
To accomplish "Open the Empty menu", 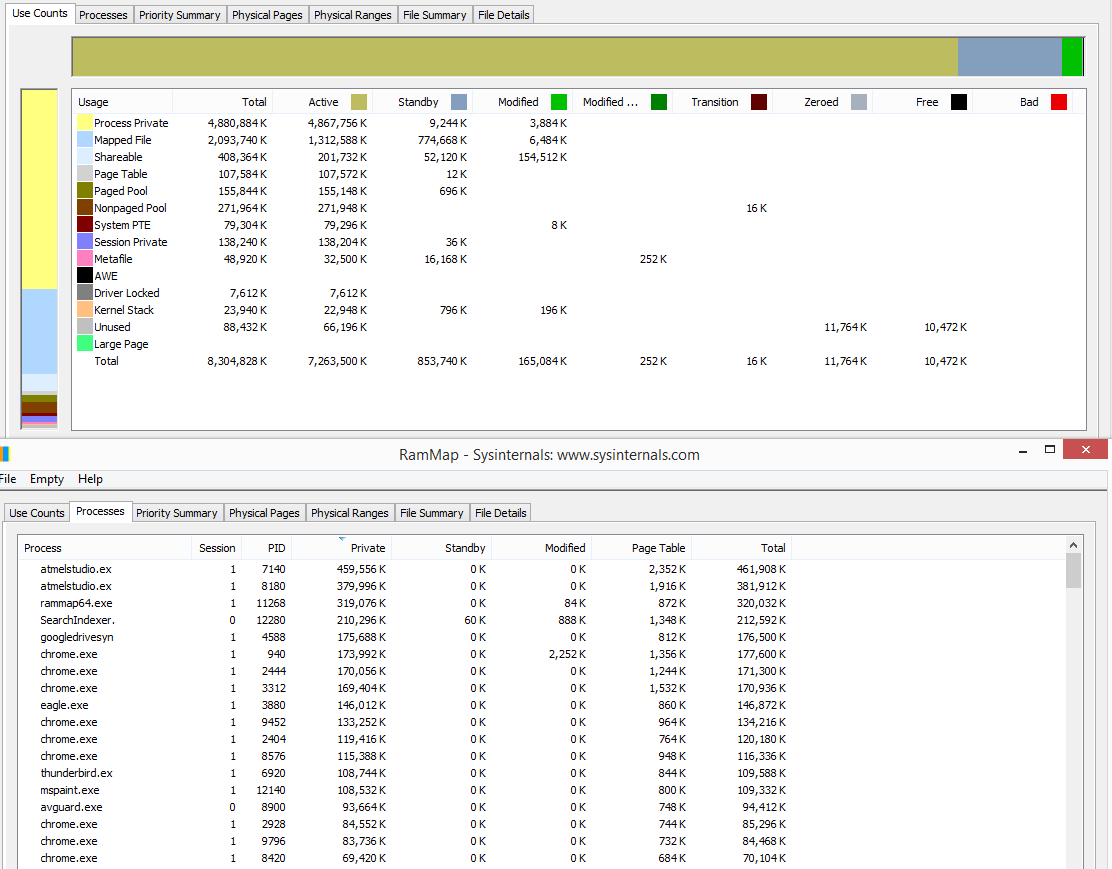I will tap(47, 479).
